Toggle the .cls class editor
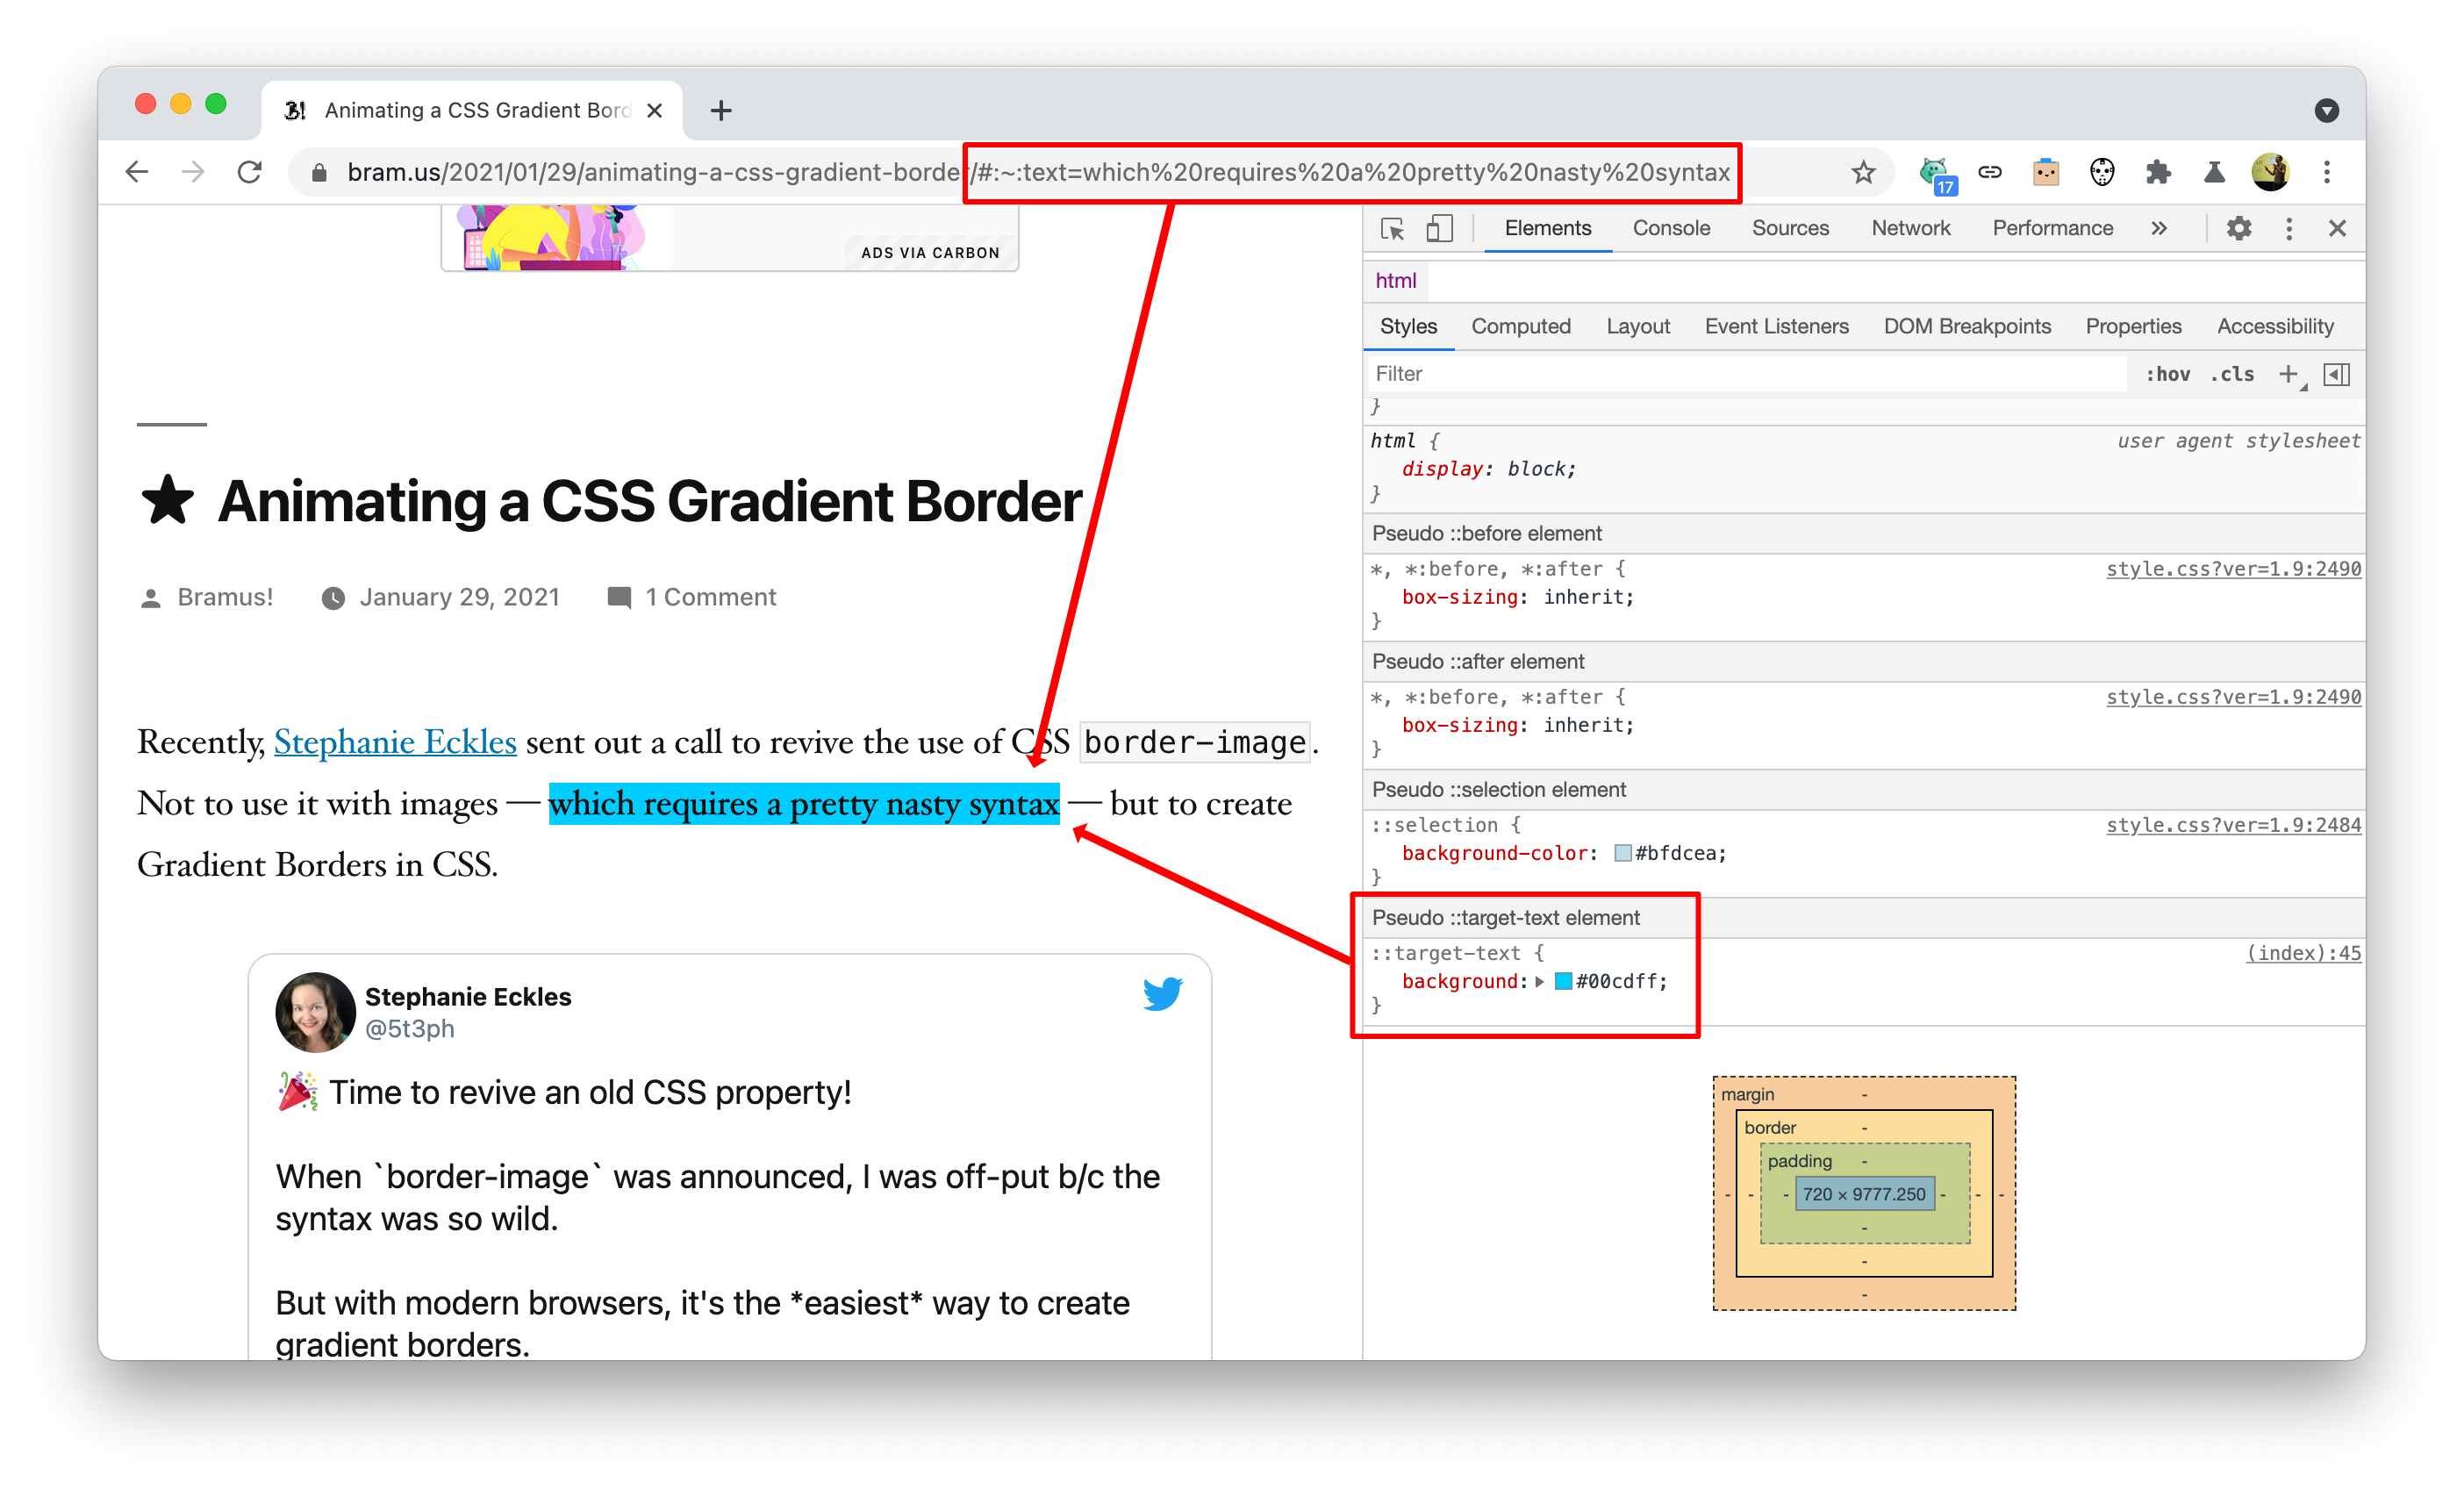 tap(2232, 374)
